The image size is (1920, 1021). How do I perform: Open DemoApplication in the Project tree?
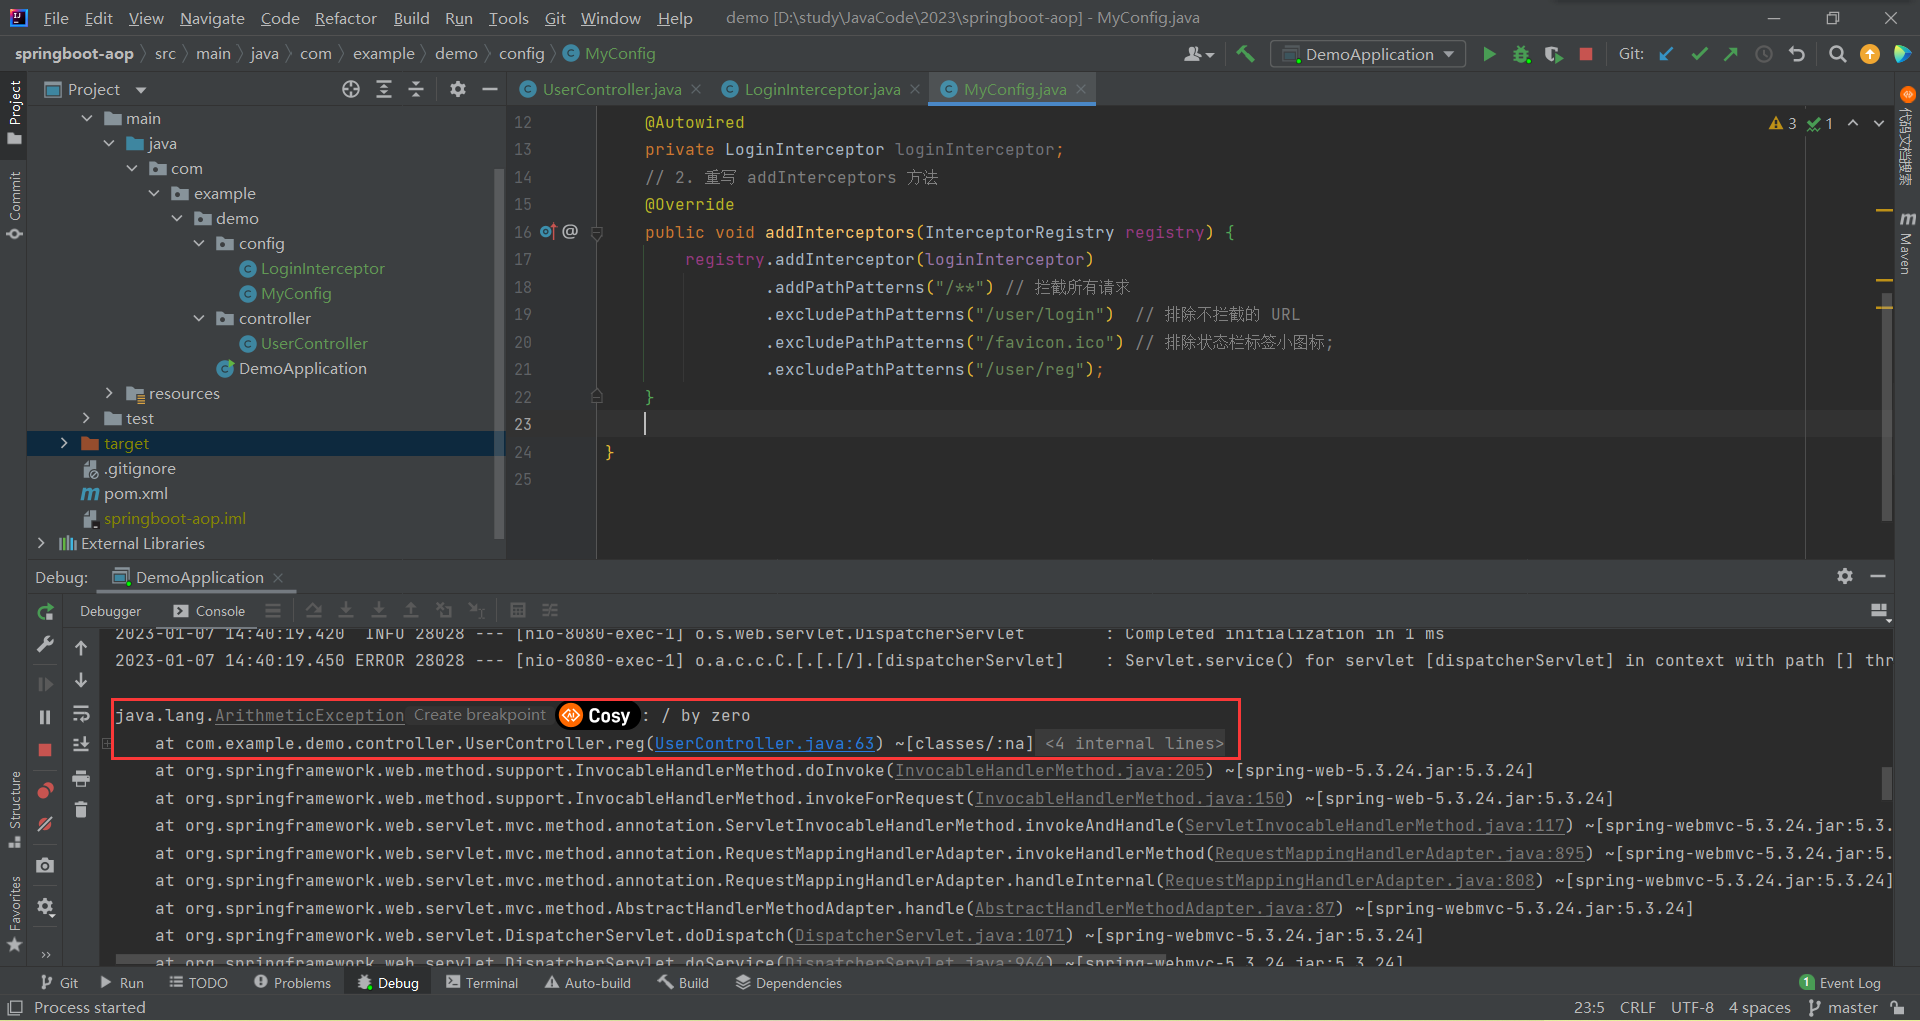coord(302,368)
